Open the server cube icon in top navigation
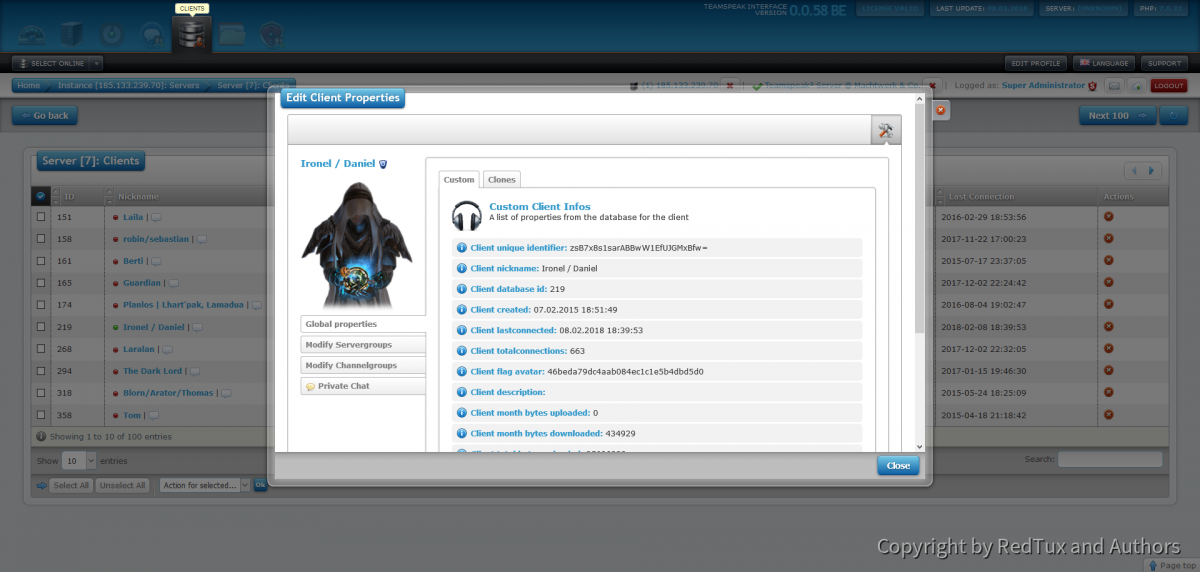Screen dimensions: 1200x572 73,33
